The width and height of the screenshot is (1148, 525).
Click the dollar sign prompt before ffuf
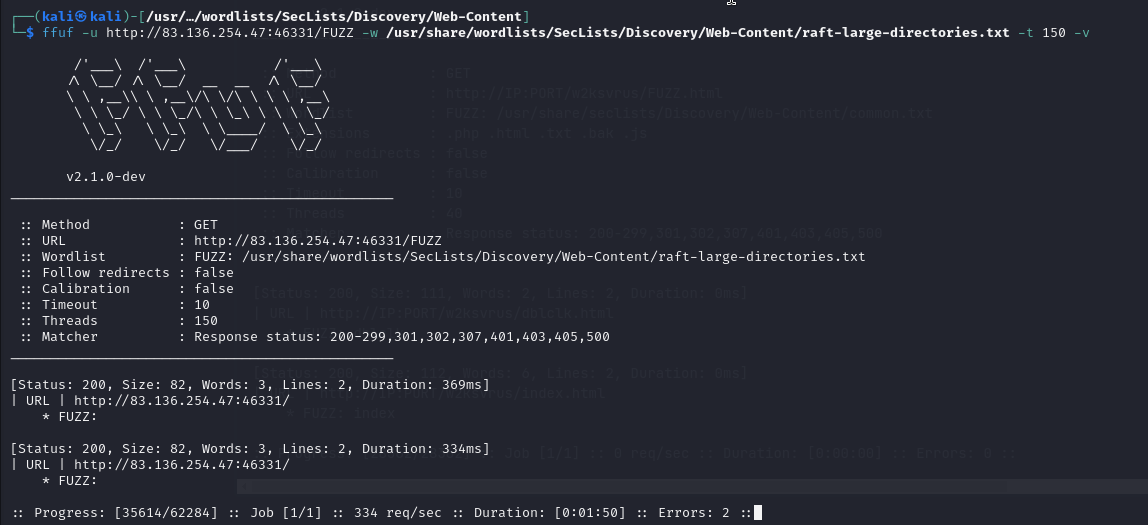pyautogui.click(x=29, y=32)
